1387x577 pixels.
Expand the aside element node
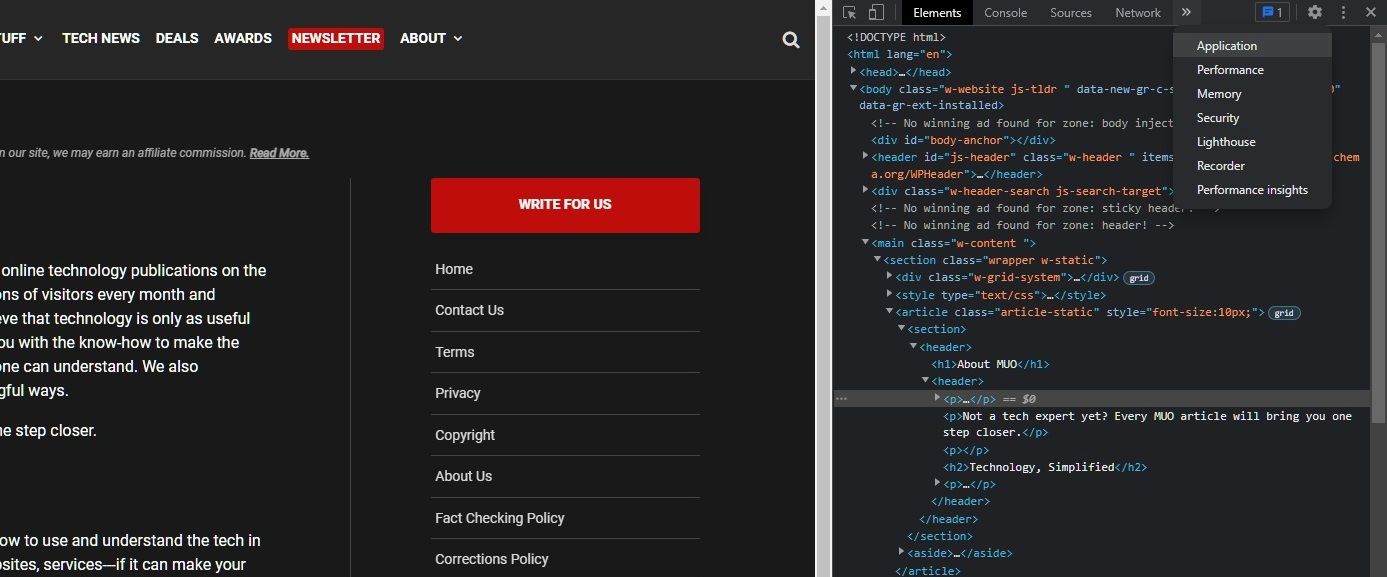tap(901, 552)
